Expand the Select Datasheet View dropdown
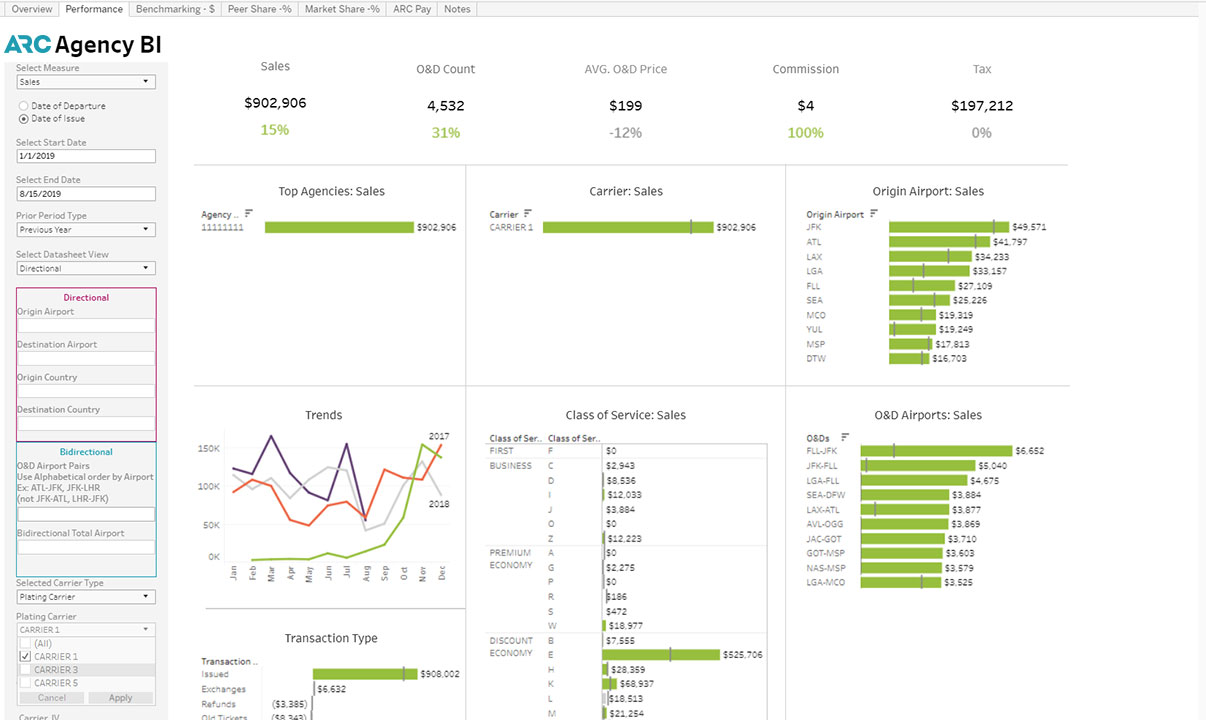This screenshot has width=1206, height=720. (x=85, y=268)
